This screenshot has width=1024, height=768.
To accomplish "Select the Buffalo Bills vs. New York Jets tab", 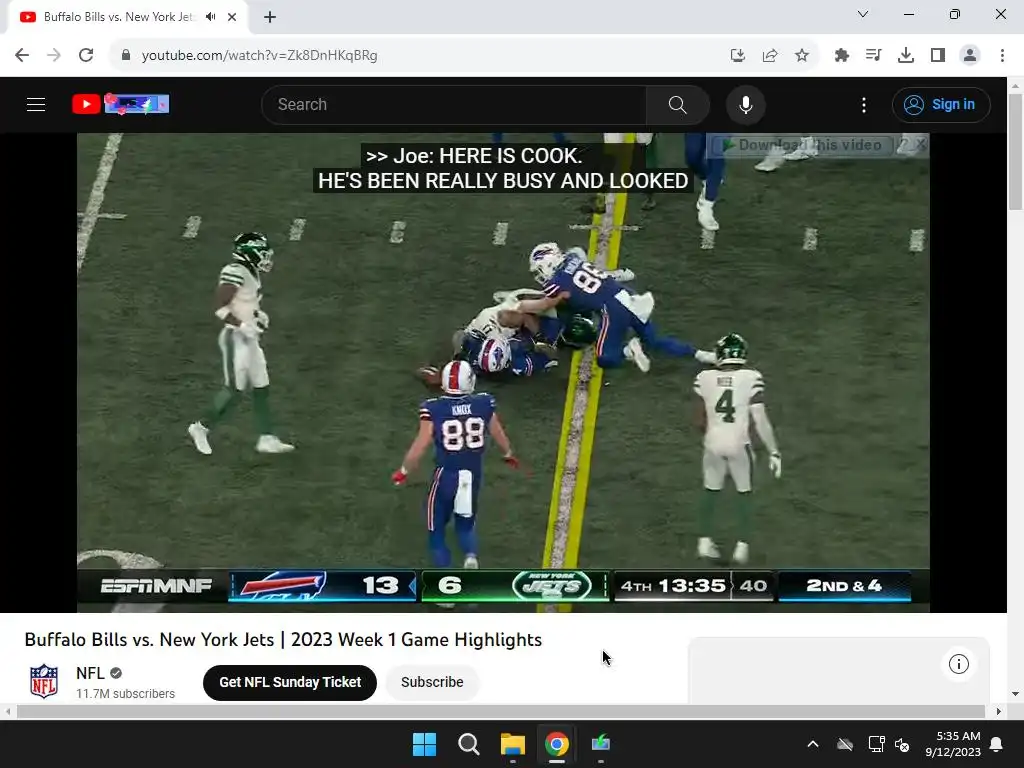I will [x=118, y=17].
